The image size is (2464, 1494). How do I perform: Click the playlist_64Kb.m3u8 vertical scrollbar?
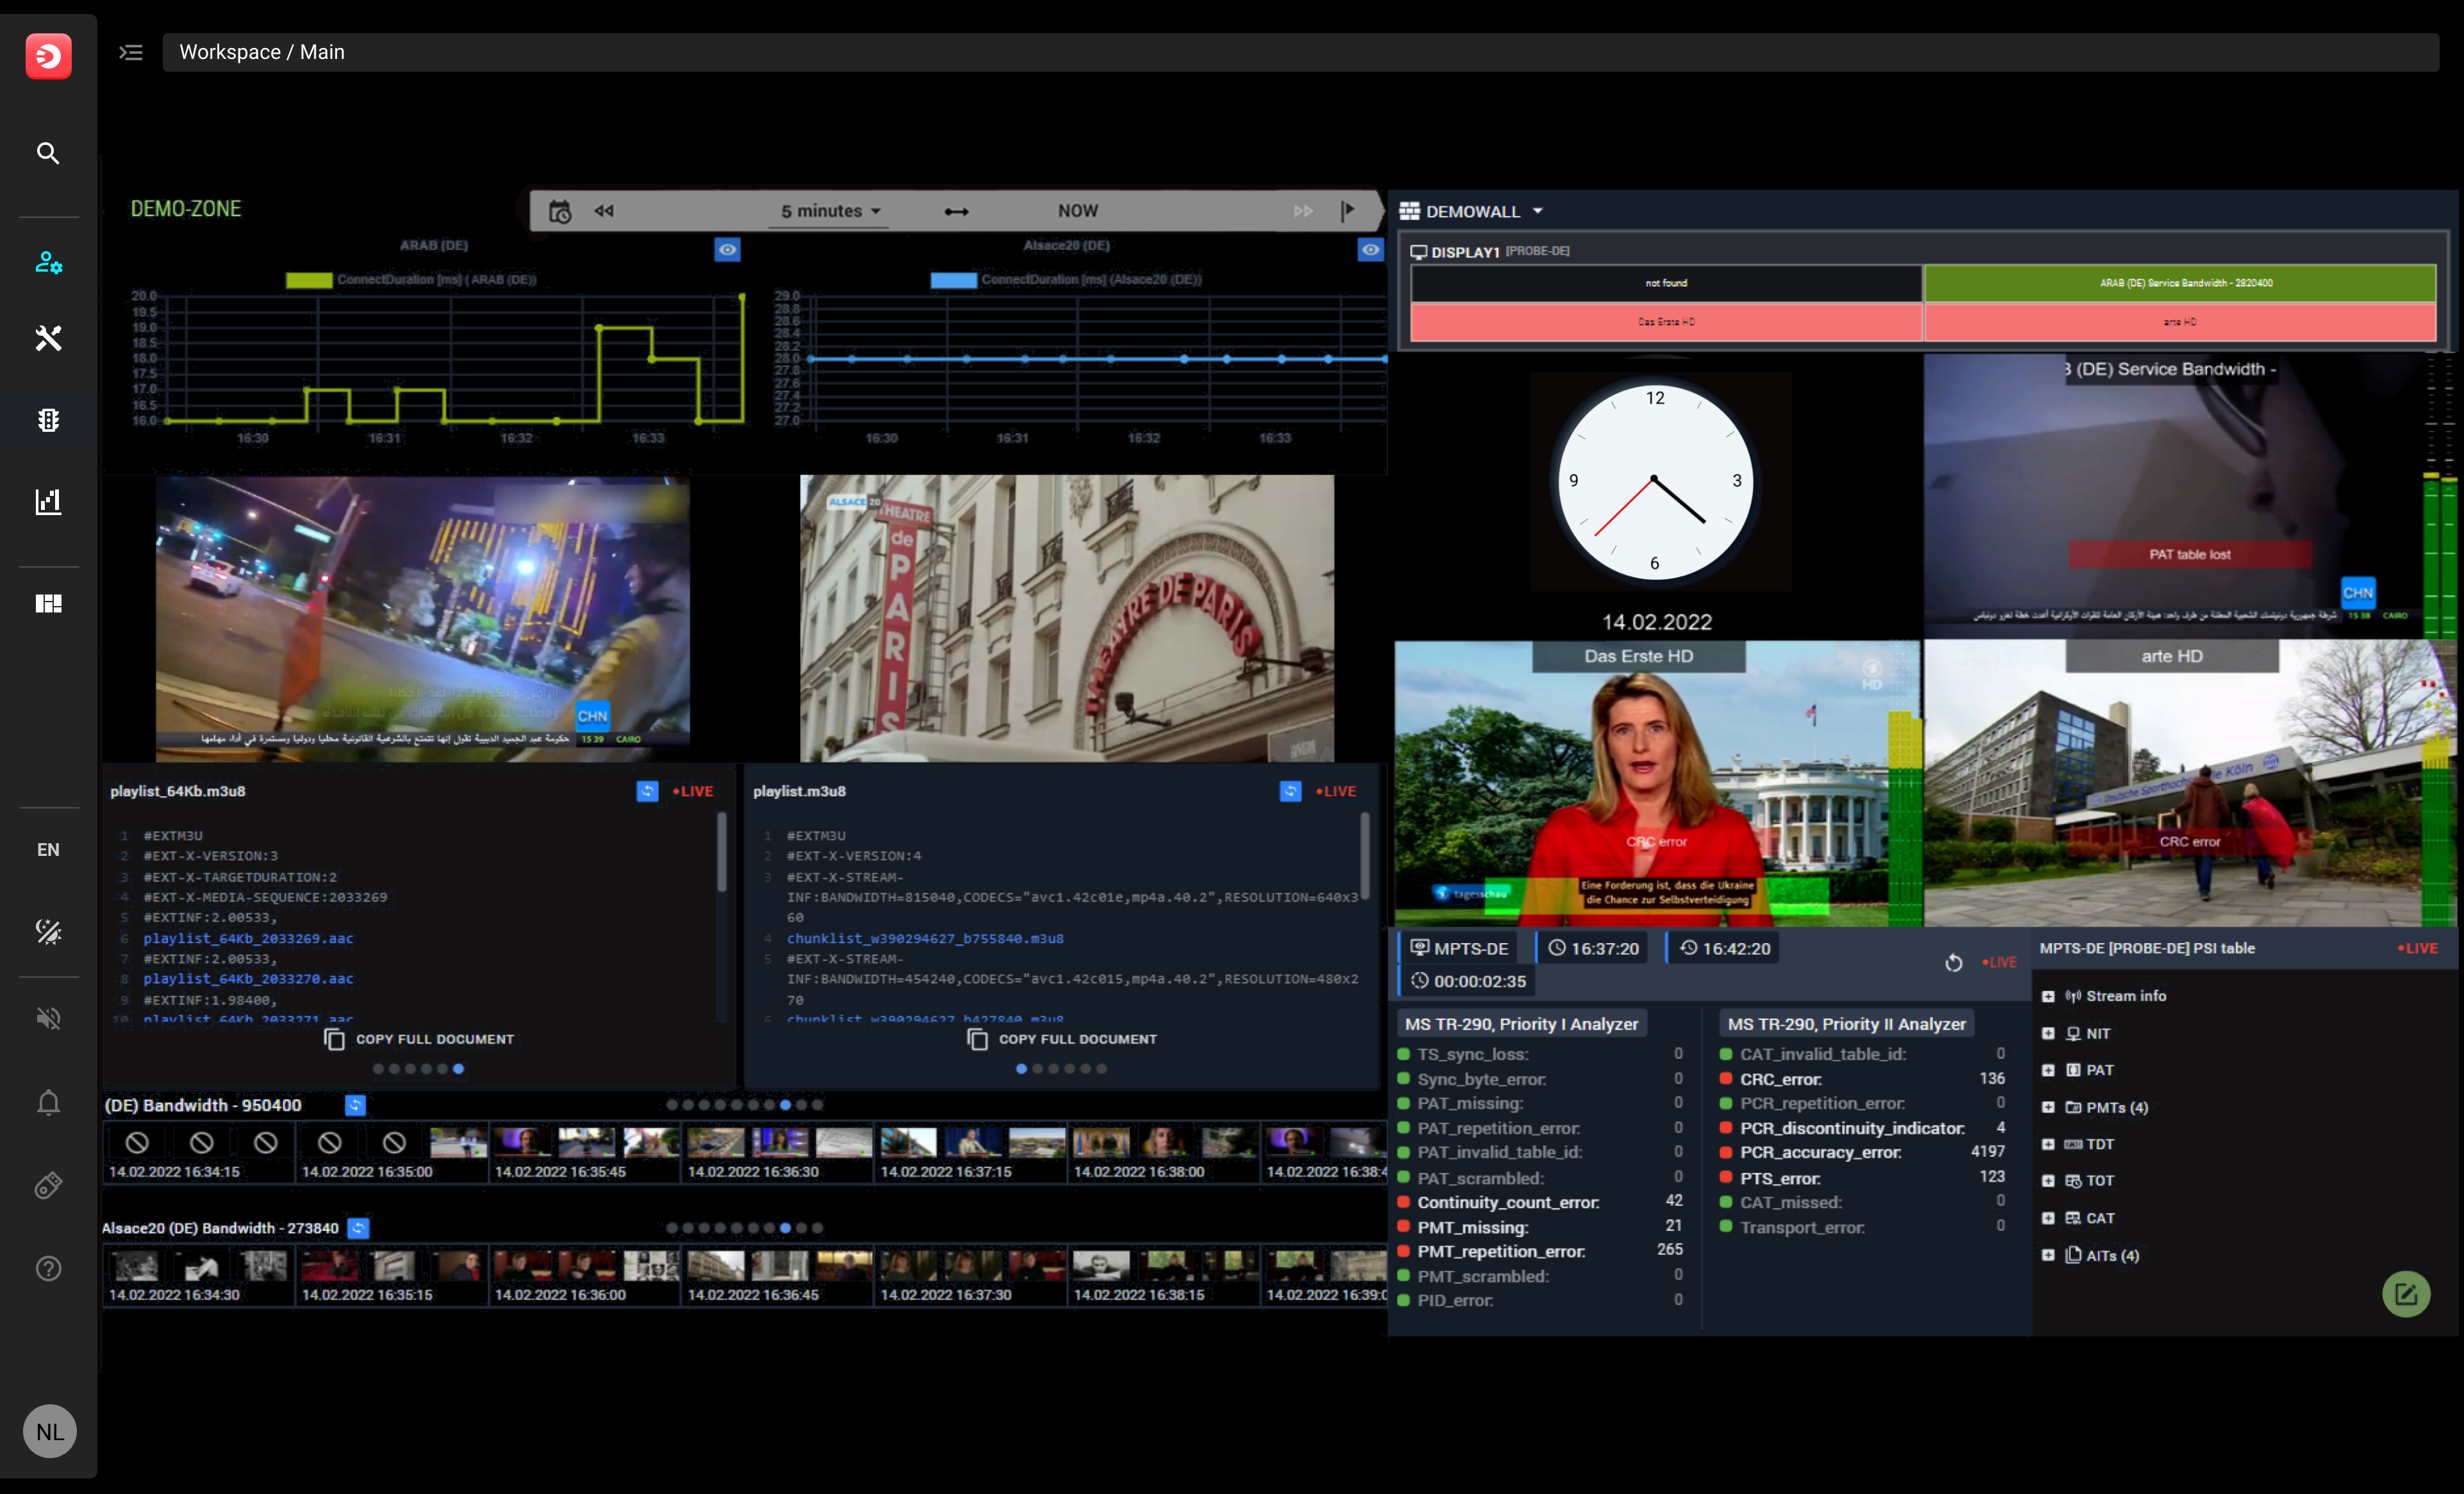pyautogui.click(x=721, y=853)
